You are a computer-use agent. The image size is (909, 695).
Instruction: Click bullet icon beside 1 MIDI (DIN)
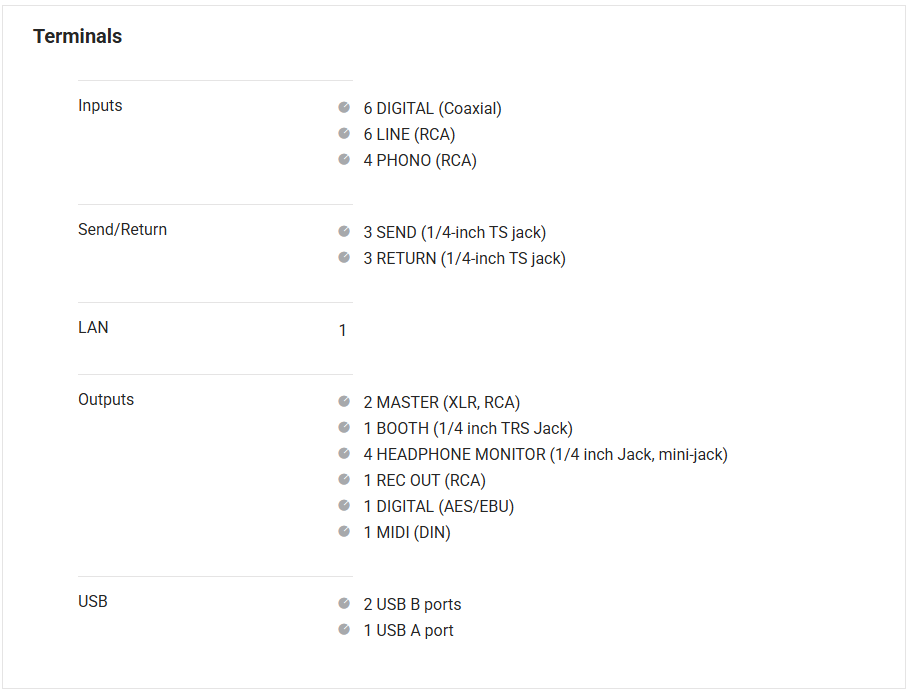coord(344,531)
